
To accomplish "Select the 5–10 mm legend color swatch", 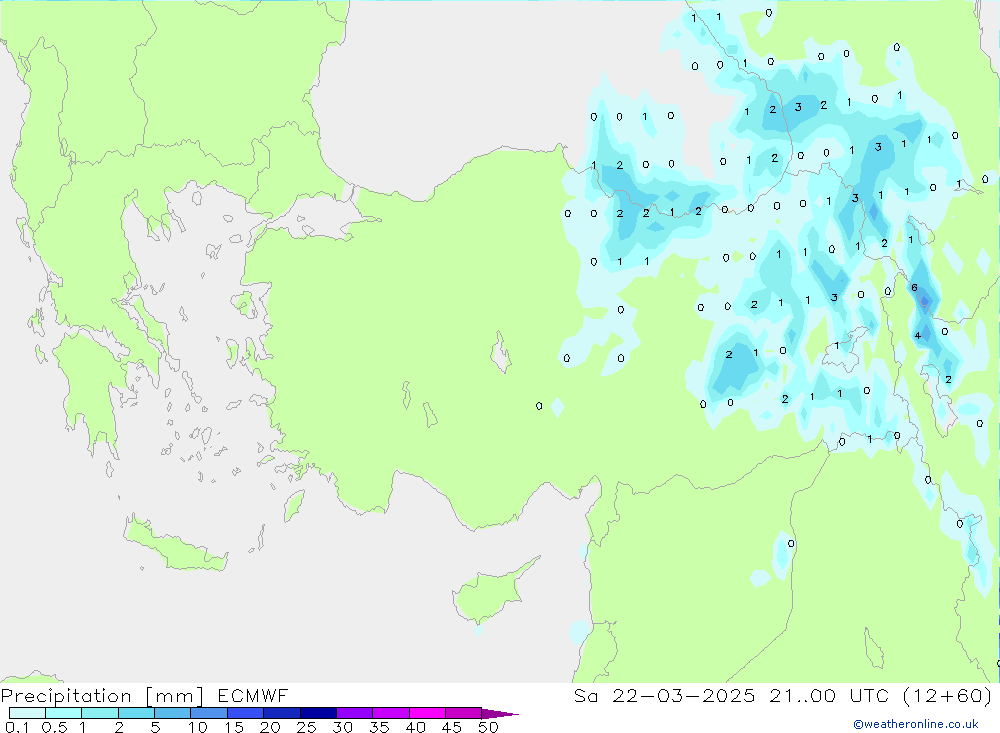I will click(172, 713).
